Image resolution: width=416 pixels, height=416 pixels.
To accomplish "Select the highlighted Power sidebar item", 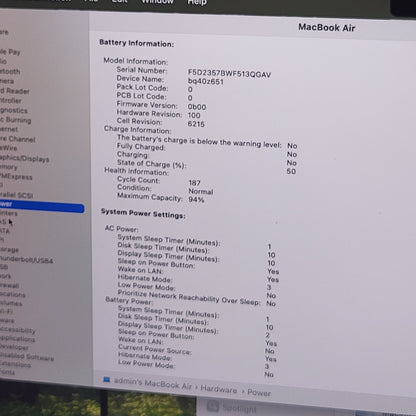I will coord(42,206).
